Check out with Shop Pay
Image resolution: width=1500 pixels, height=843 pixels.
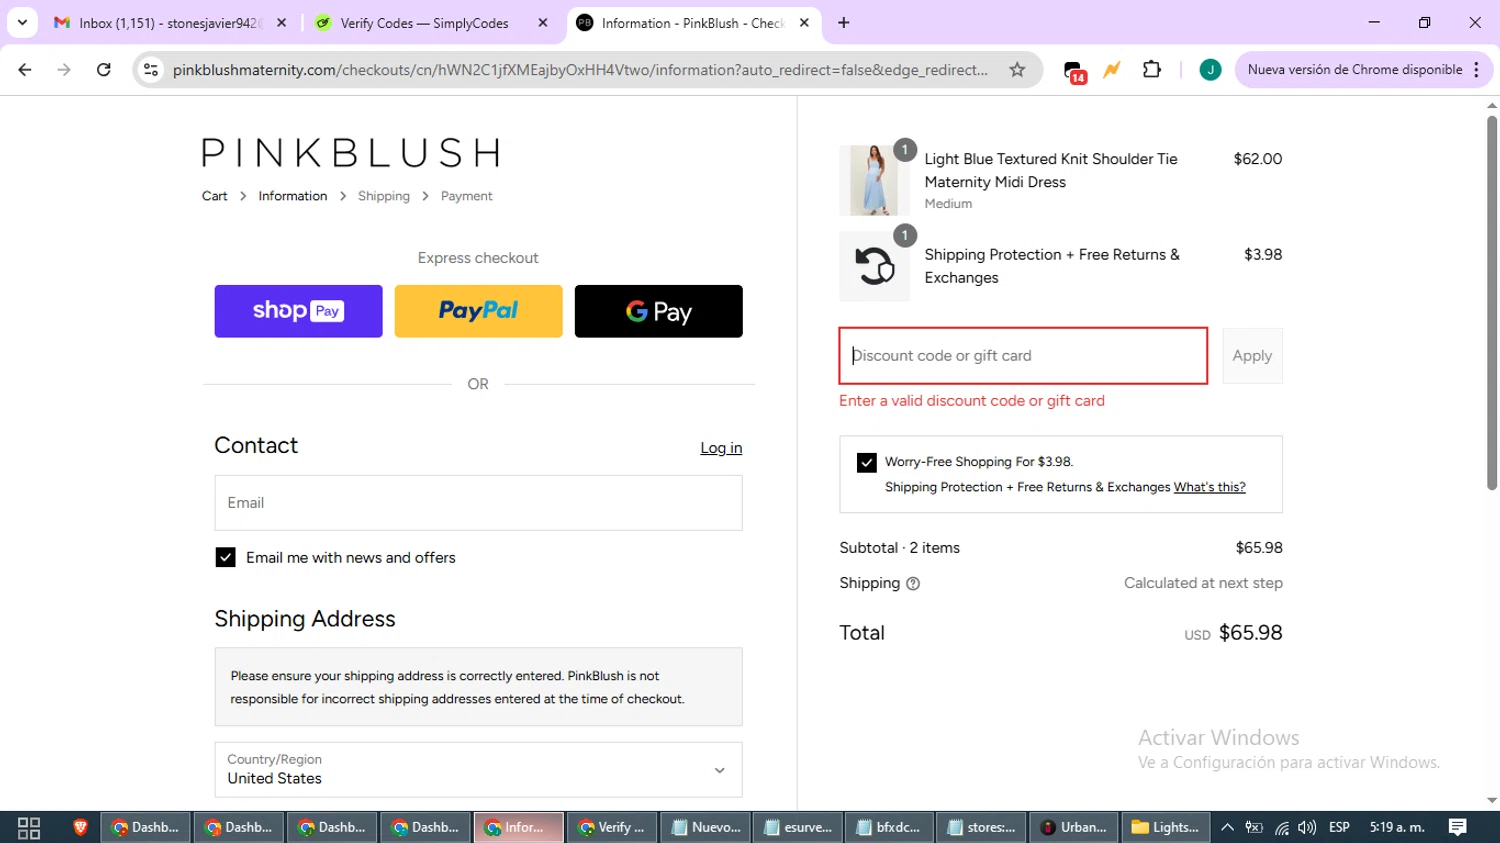(298, 311)
